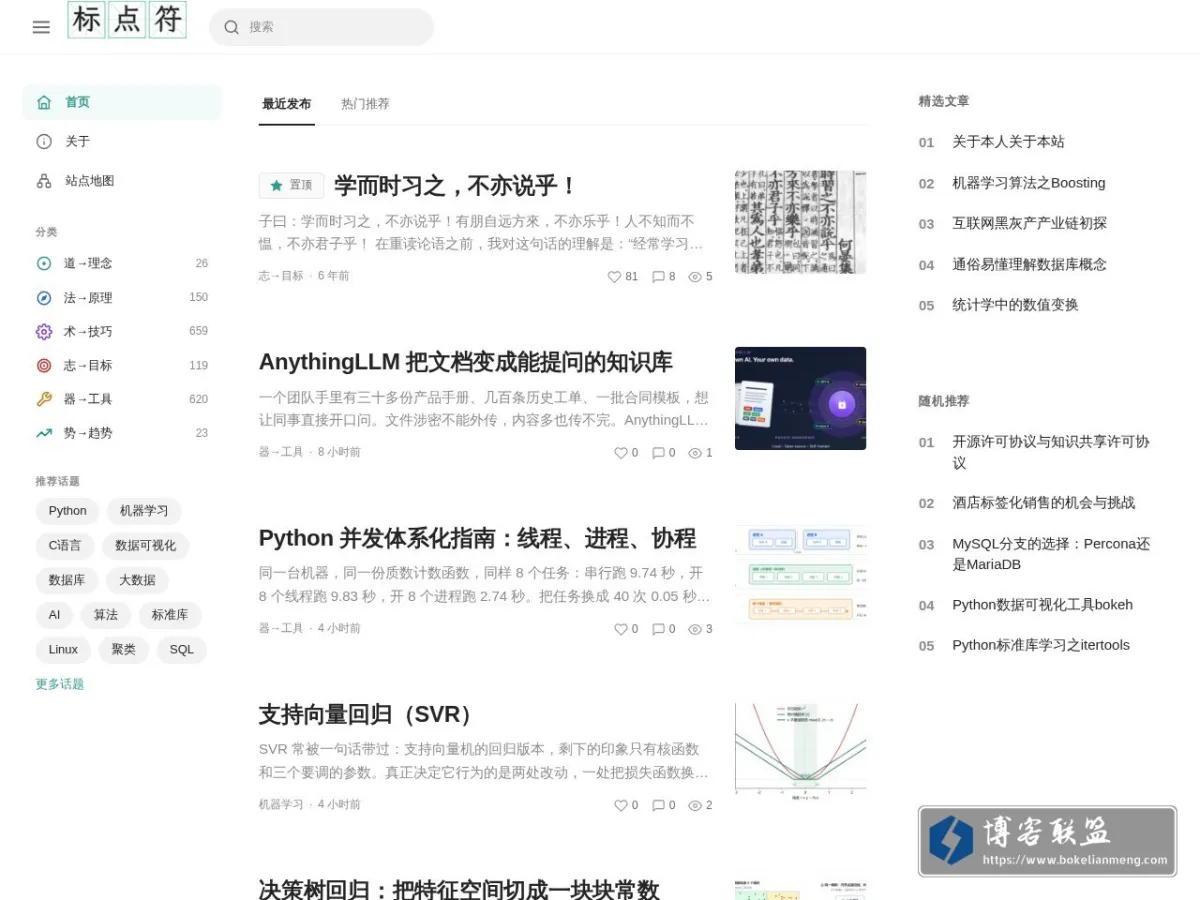Open featured post 机器学习算法之Boosting
The width and height of the screenshot is (1200, 900).
tap(1029, 183)
